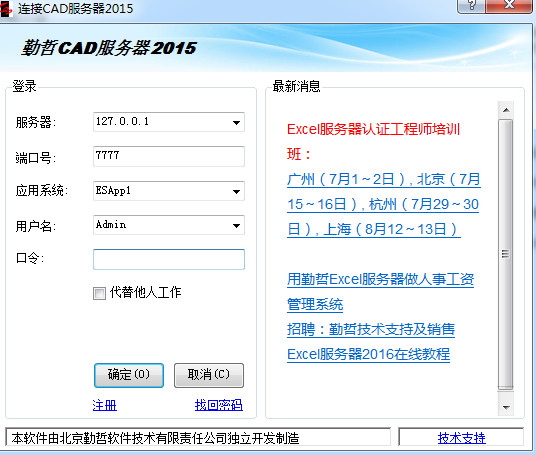This screenshot has width=536, height=455.
Task: Click the 登录 group label
Action: click(x=24, y=86)
